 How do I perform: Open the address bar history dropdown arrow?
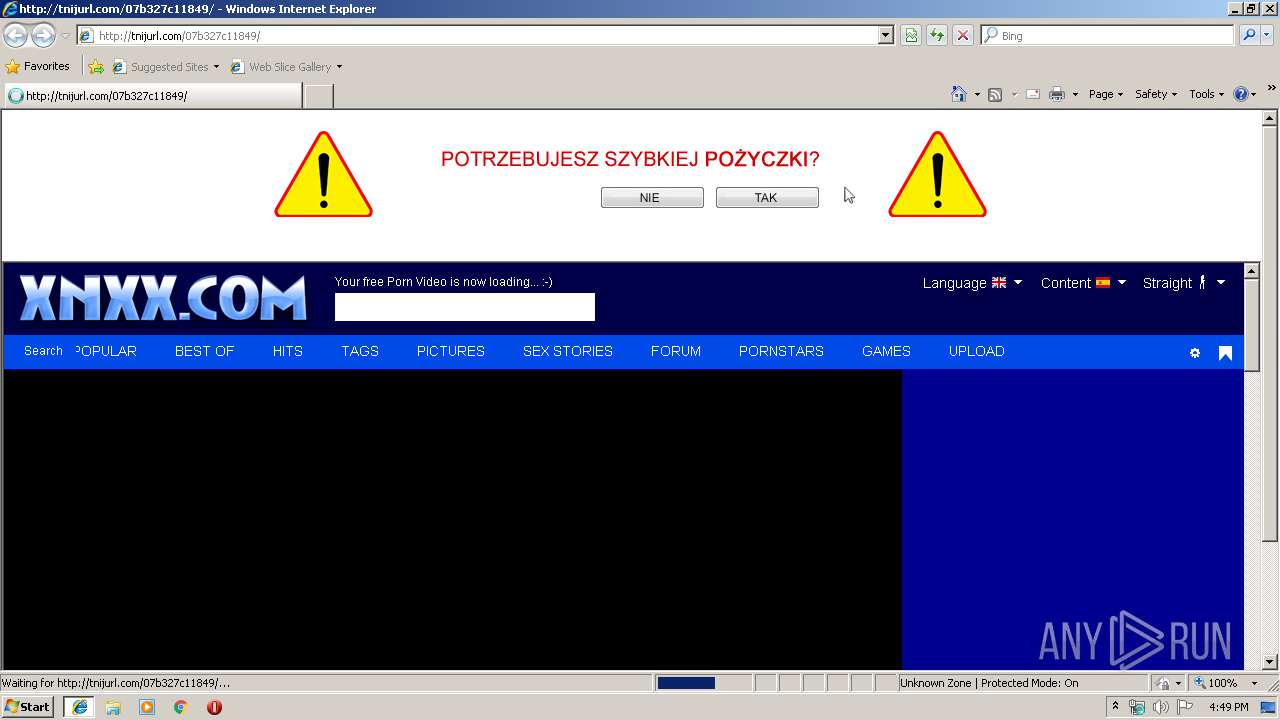click(885, 35)
